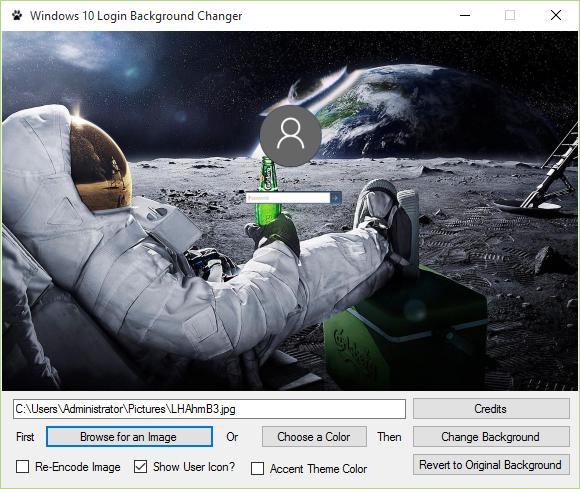Click the paw app icon in title bar

click(x=17, y=16)
